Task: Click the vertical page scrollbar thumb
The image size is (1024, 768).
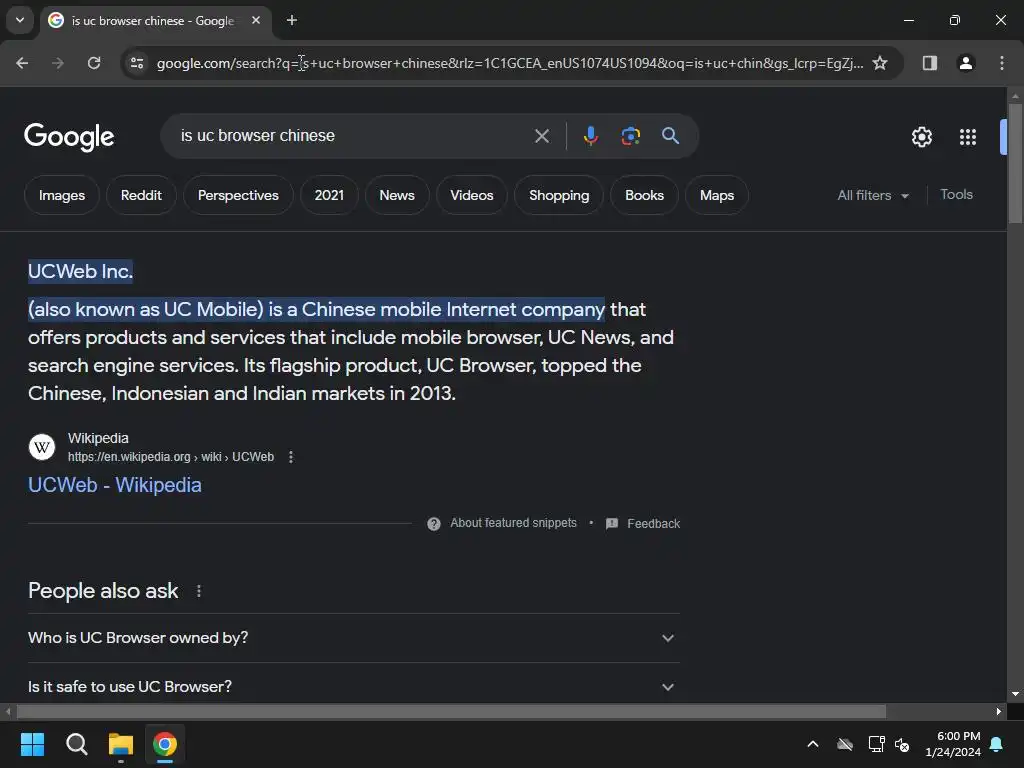Action: 1015,163
